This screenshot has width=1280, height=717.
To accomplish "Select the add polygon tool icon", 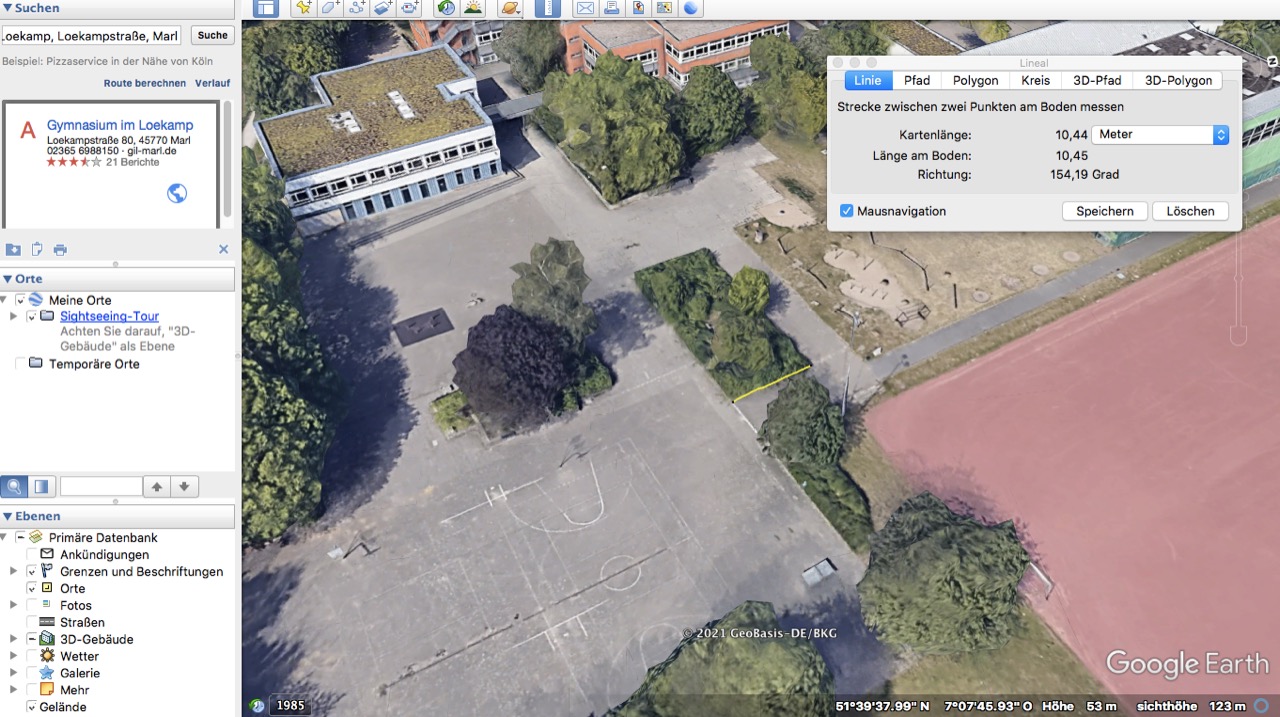I will (x=330, y=8).
